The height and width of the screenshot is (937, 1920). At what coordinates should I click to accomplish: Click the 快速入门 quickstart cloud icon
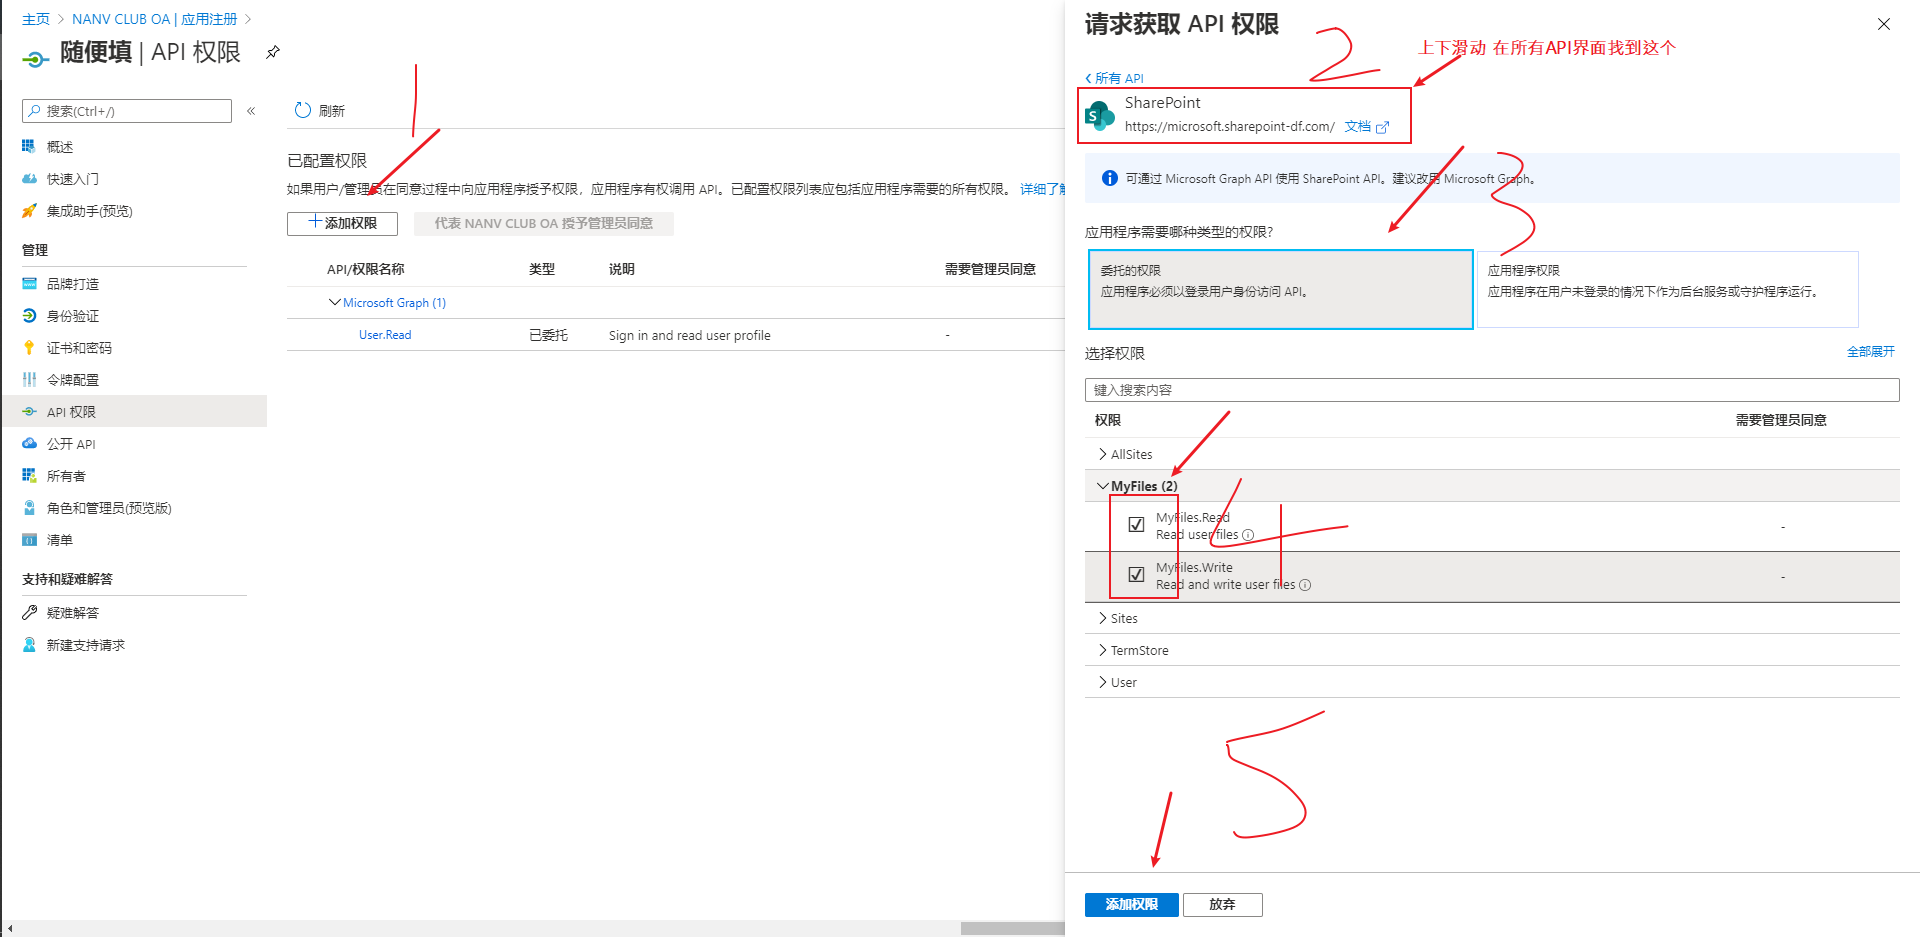point(29,179)
